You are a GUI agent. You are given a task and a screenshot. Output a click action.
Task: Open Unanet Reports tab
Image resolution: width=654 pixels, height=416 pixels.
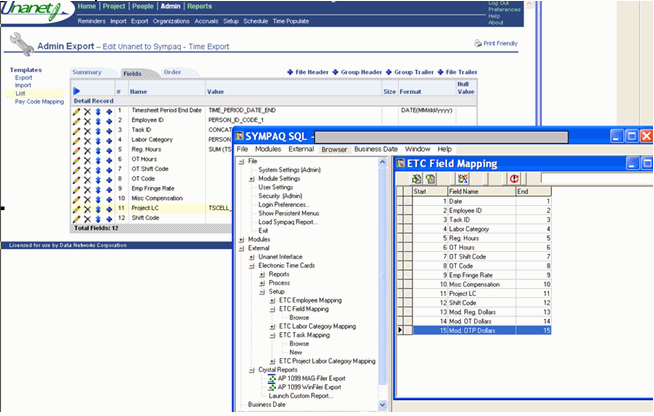(x=199, y=6)
